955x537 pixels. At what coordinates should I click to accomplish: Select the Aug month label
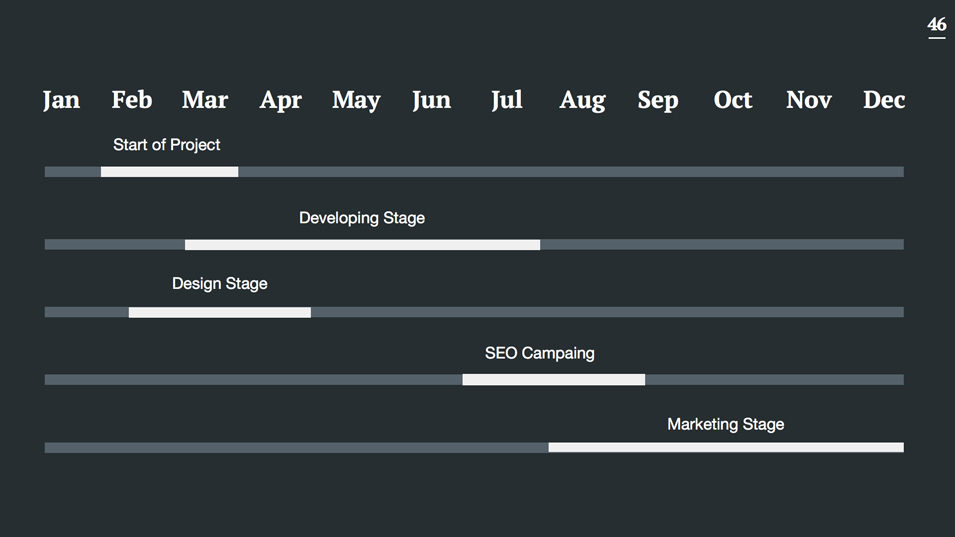coord(582,100)
